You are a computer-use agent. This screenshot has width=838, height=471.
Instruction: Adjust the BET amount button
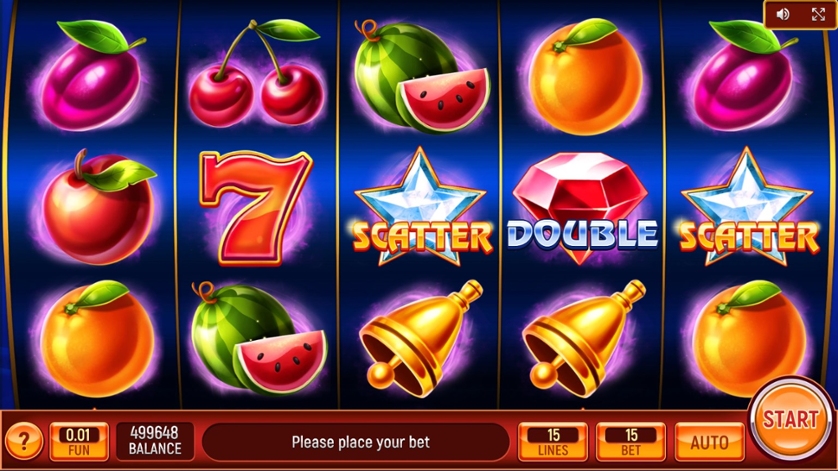pos(631,442)
